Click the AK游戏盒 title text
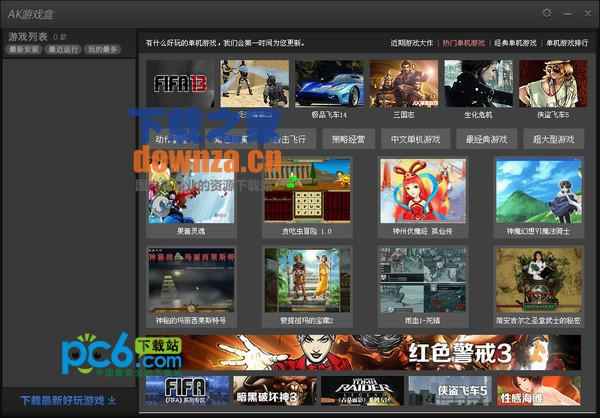 [x=31, y=14]
